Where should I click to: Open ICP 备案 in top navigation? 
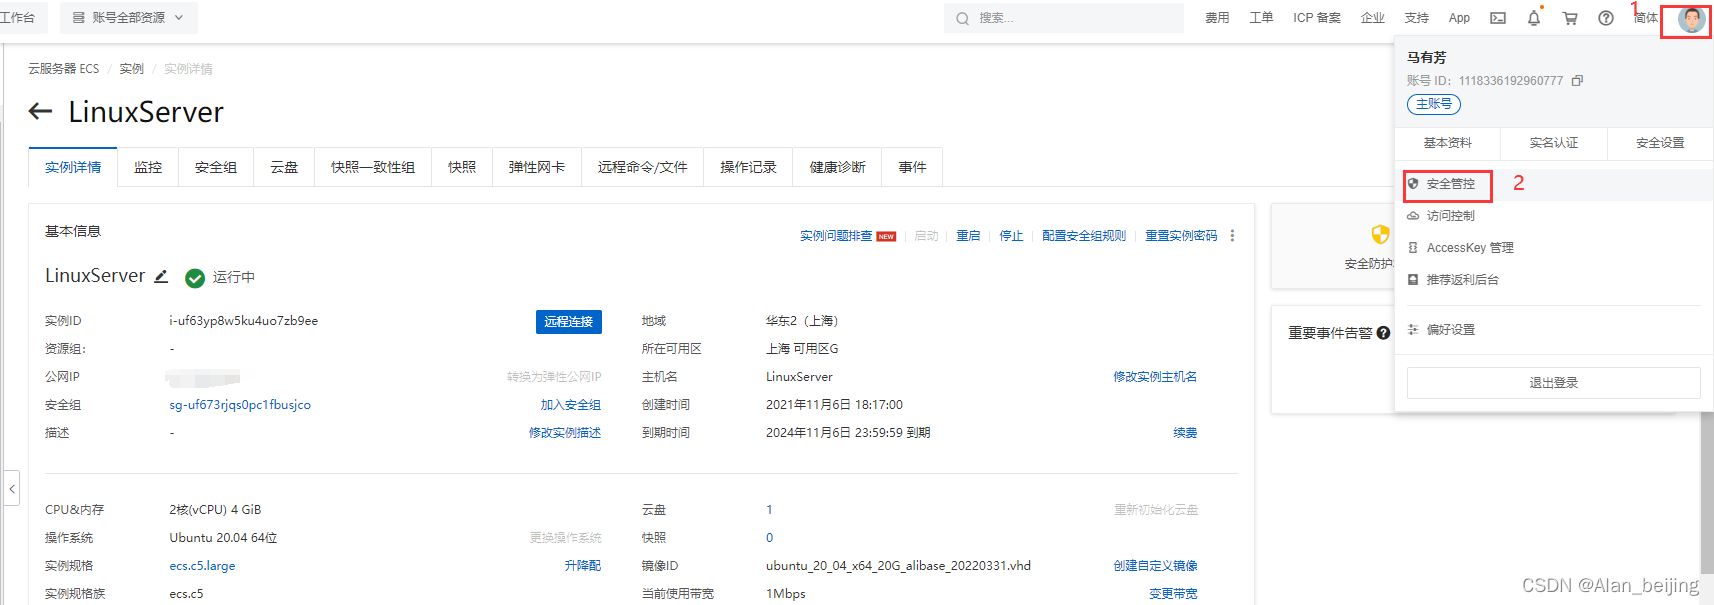point(1317,18)
